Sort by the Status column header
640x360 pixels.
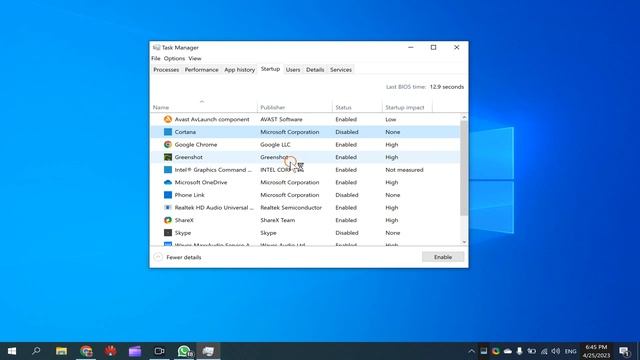pos(357,107)
